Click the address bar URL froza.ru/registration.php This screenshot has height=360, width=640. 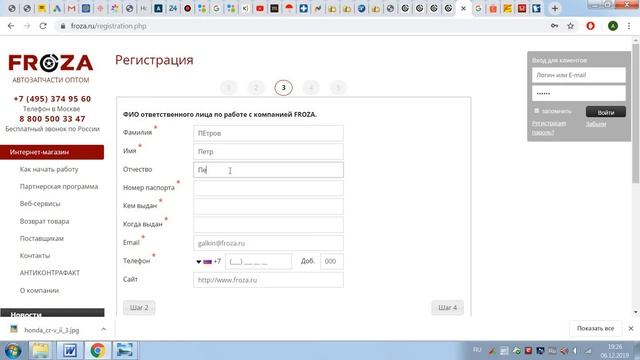click(x=109, y=26)
